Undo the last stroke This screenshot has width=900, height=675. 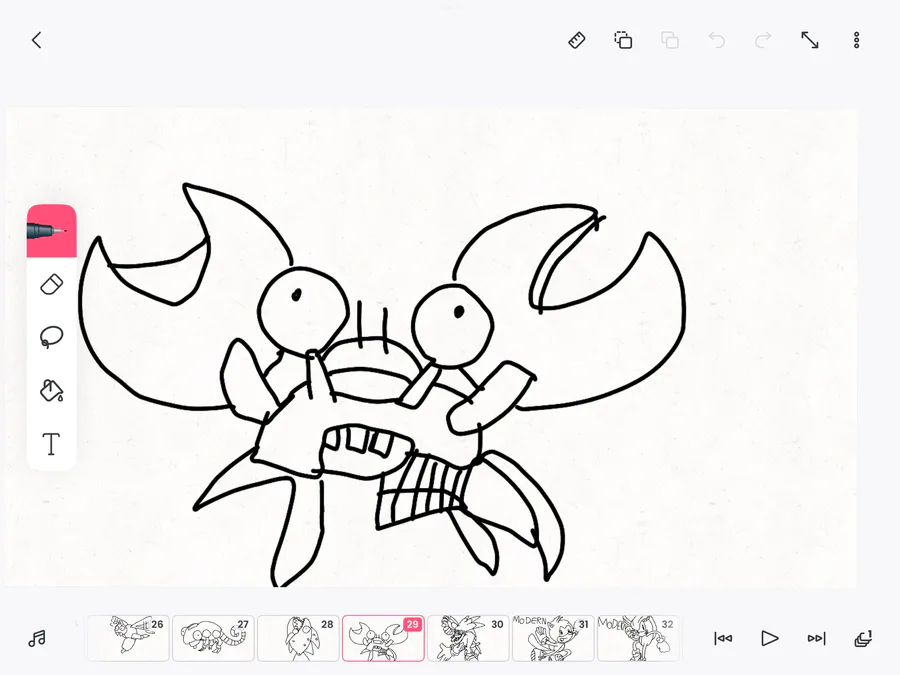(716, 40)
